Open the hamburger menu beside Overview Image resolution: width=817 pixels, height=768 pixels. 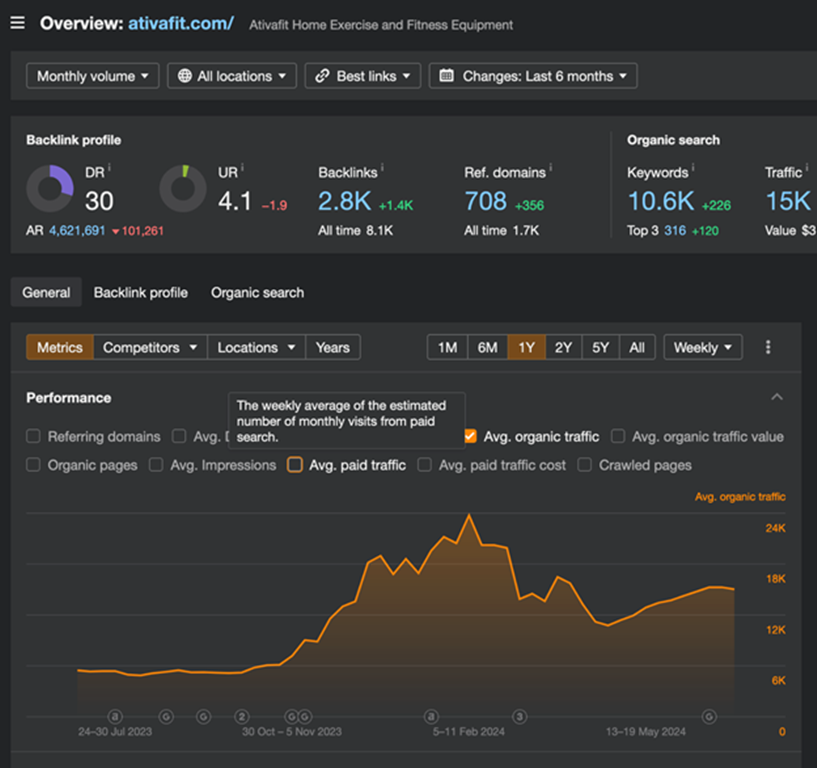17,23
